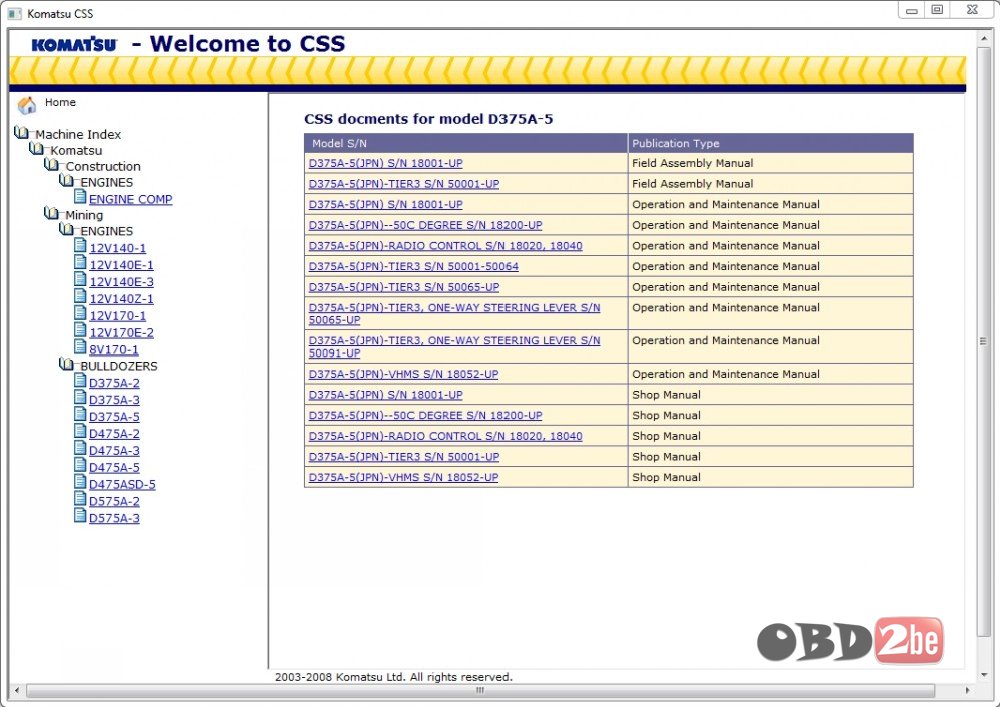Image resolution: width=1000 pixels, height=707 pixels.
Task: Click the document icon beside D475A-2
Action: point(80,431)
